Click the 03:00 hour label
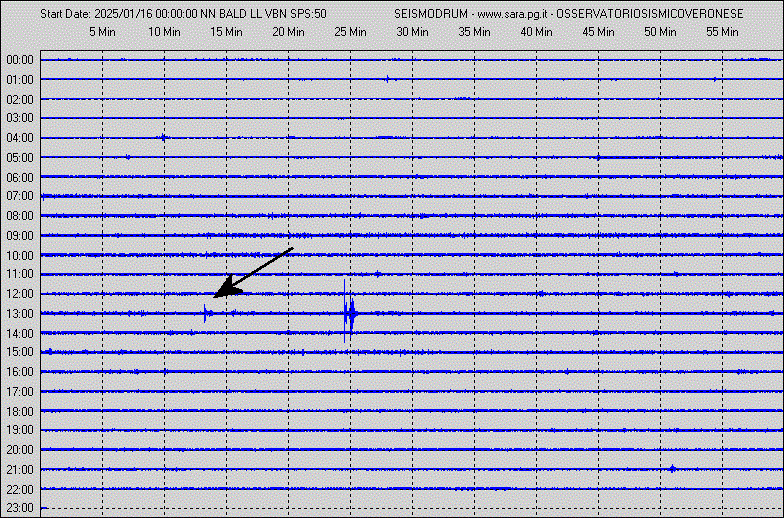 click(20, 118)
